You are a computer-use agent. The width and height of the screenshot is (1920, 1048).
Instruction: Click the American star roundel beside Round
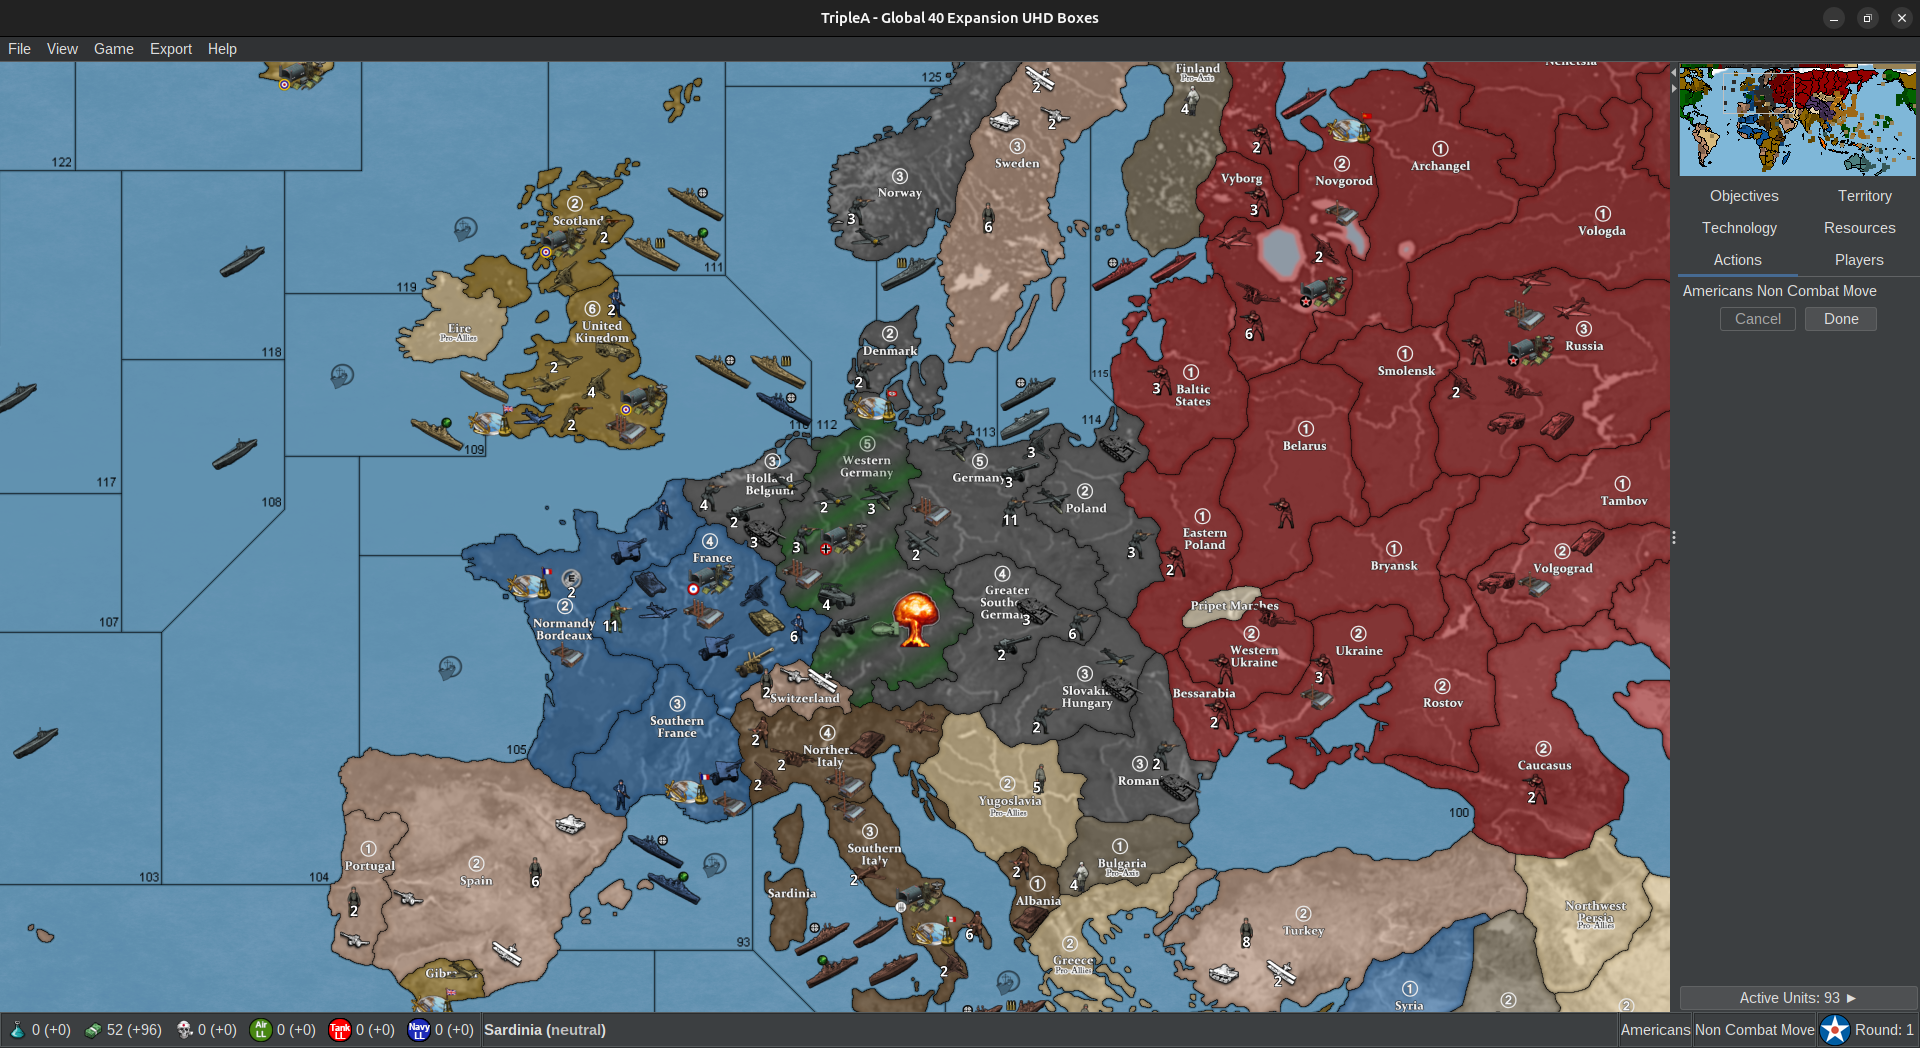coord(1835,1030)
